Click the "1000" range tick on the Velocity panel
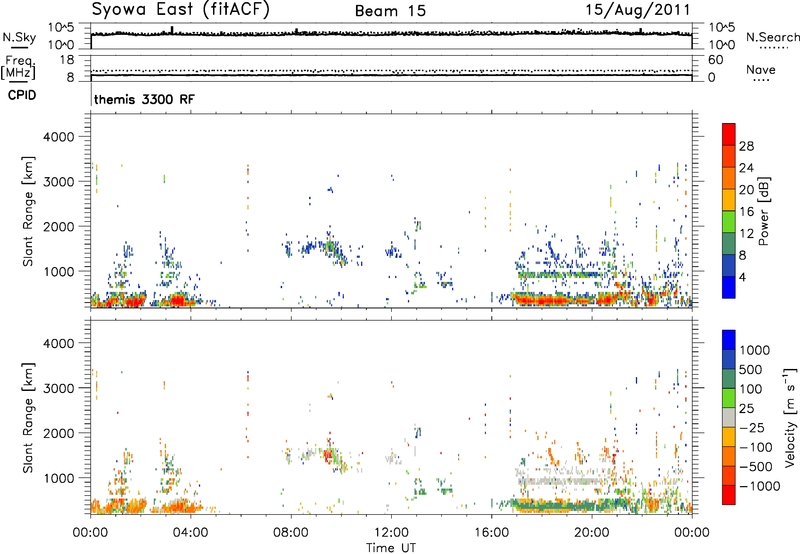The width and height of the screenshot is (800, 554). point(58,478)
